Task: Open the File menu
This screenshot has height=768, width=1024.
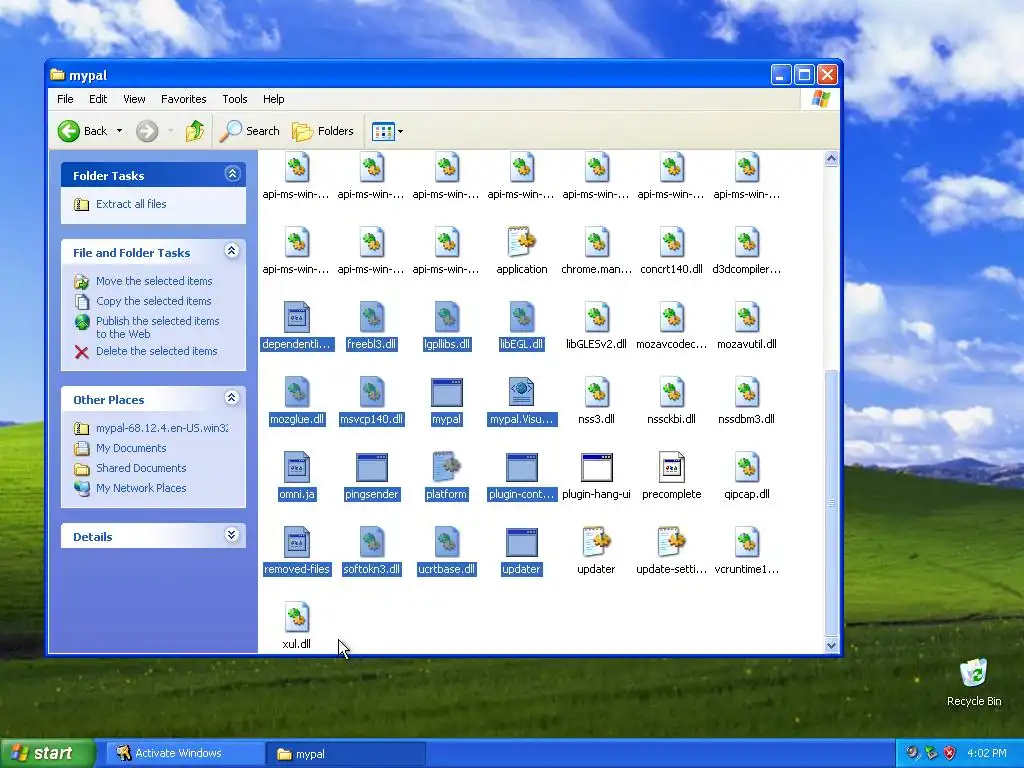Action: (x=65, y=99)
